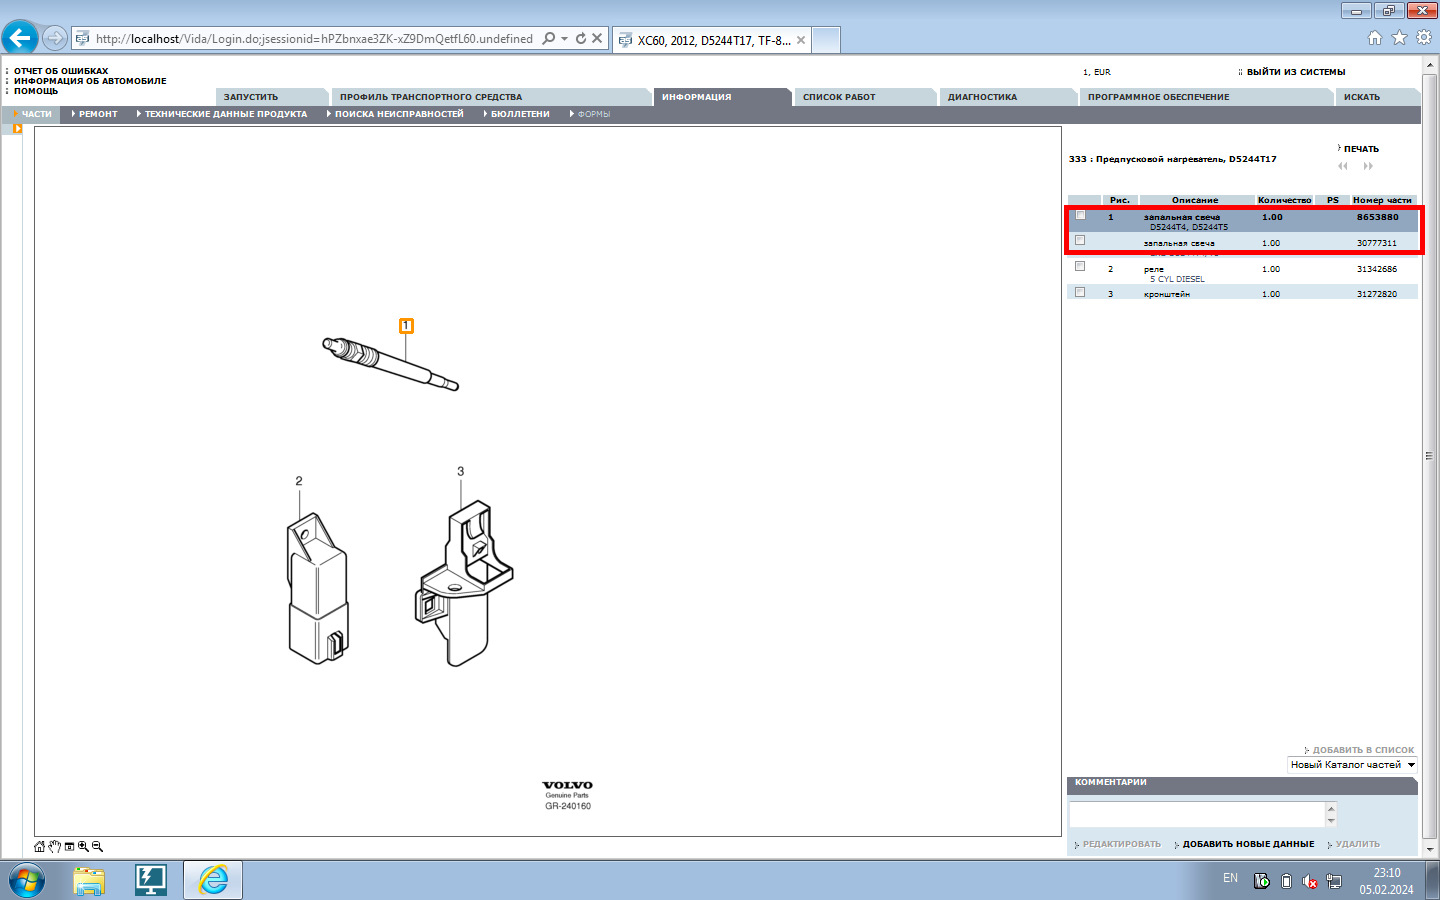Click ИНФОРМАЦИЯ ОБ АВТОМОБИЛЕ link

pos(90,81)
